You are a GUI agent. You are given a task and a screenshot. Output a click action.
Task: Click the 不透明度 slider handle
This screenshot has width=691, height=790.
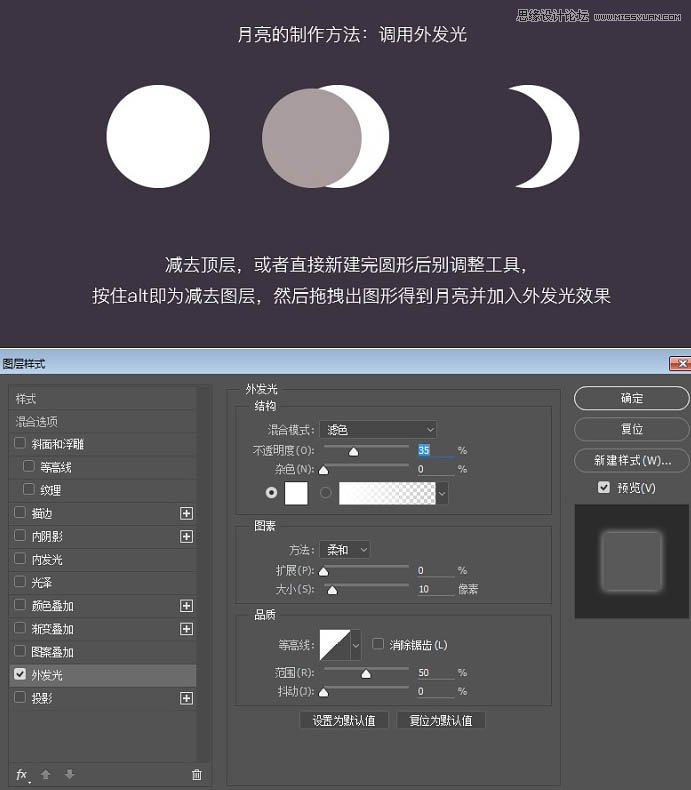pyautogui.click(x=354, y=451)
